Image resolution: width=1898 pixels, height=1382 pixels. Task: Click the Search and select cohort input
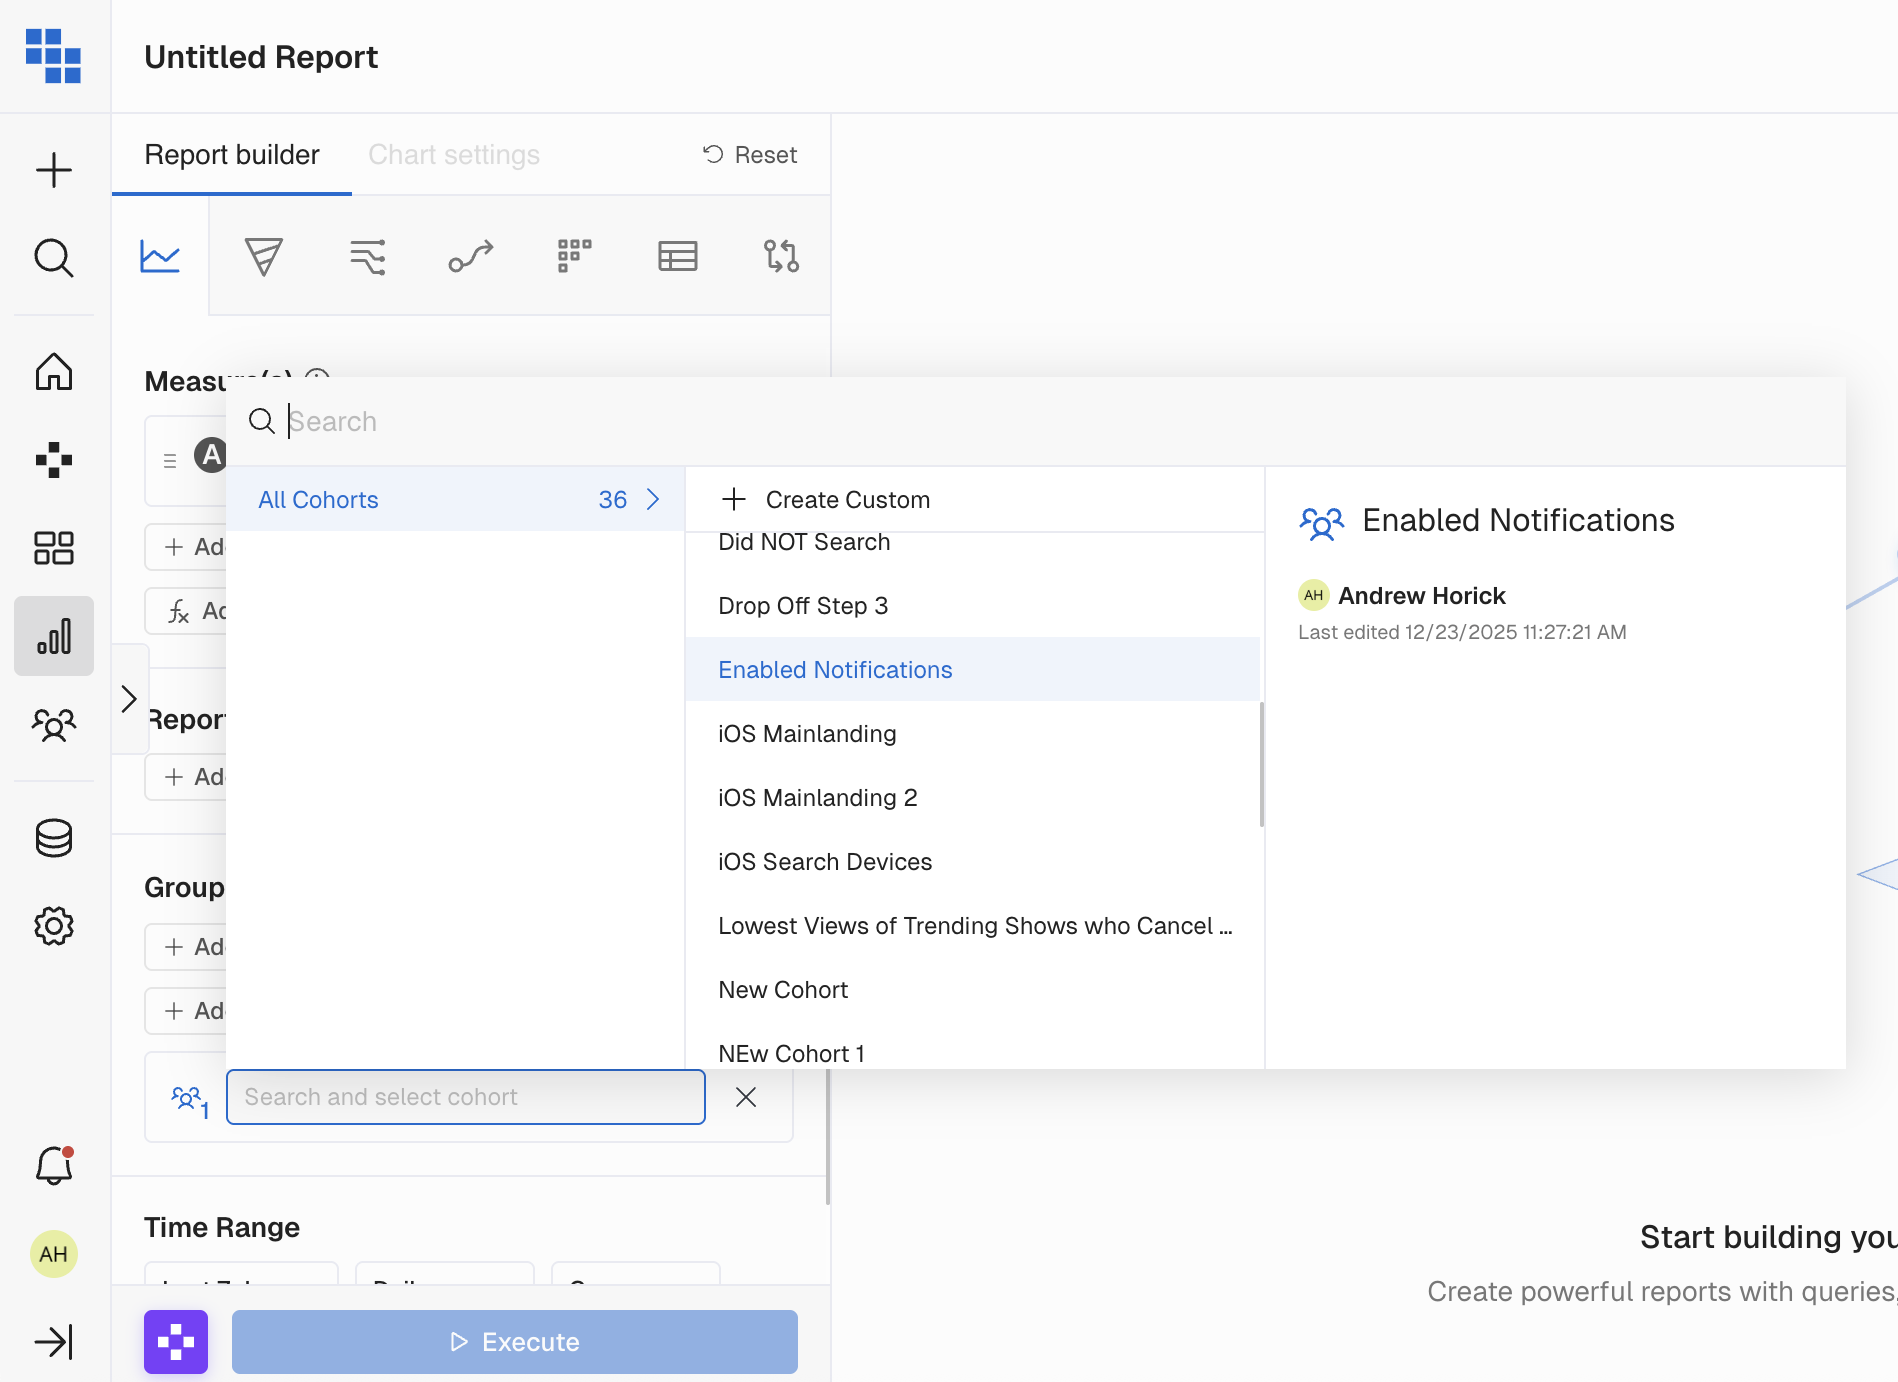[466, 1097]
